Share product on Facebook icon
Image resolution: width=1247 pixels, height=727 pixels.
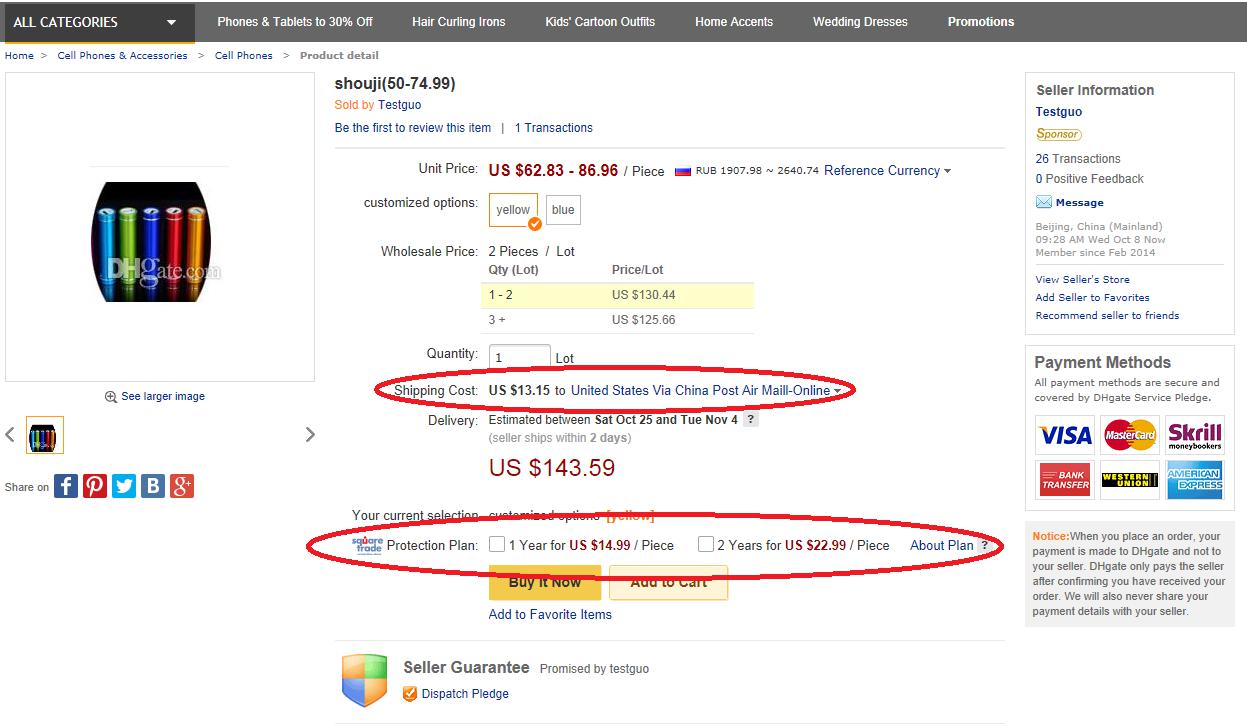(66, 486)
